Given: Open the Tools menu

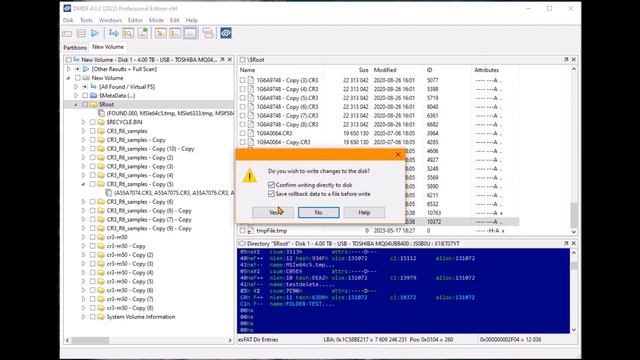Looking at the screenshot, I should (86, 20).
